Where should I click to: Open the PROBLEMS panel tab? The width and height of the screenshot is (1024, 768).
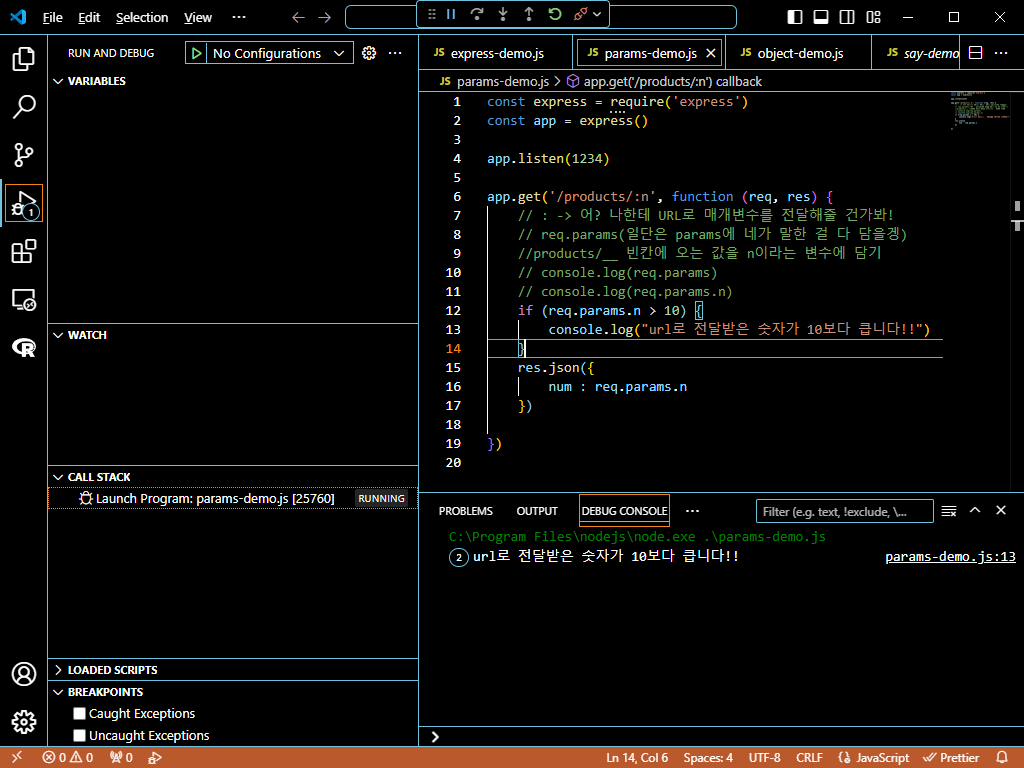(466, 511)
